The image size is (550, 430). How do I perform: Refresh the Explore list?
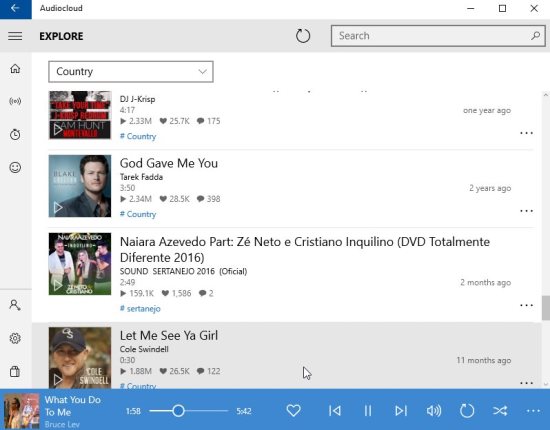303,36
